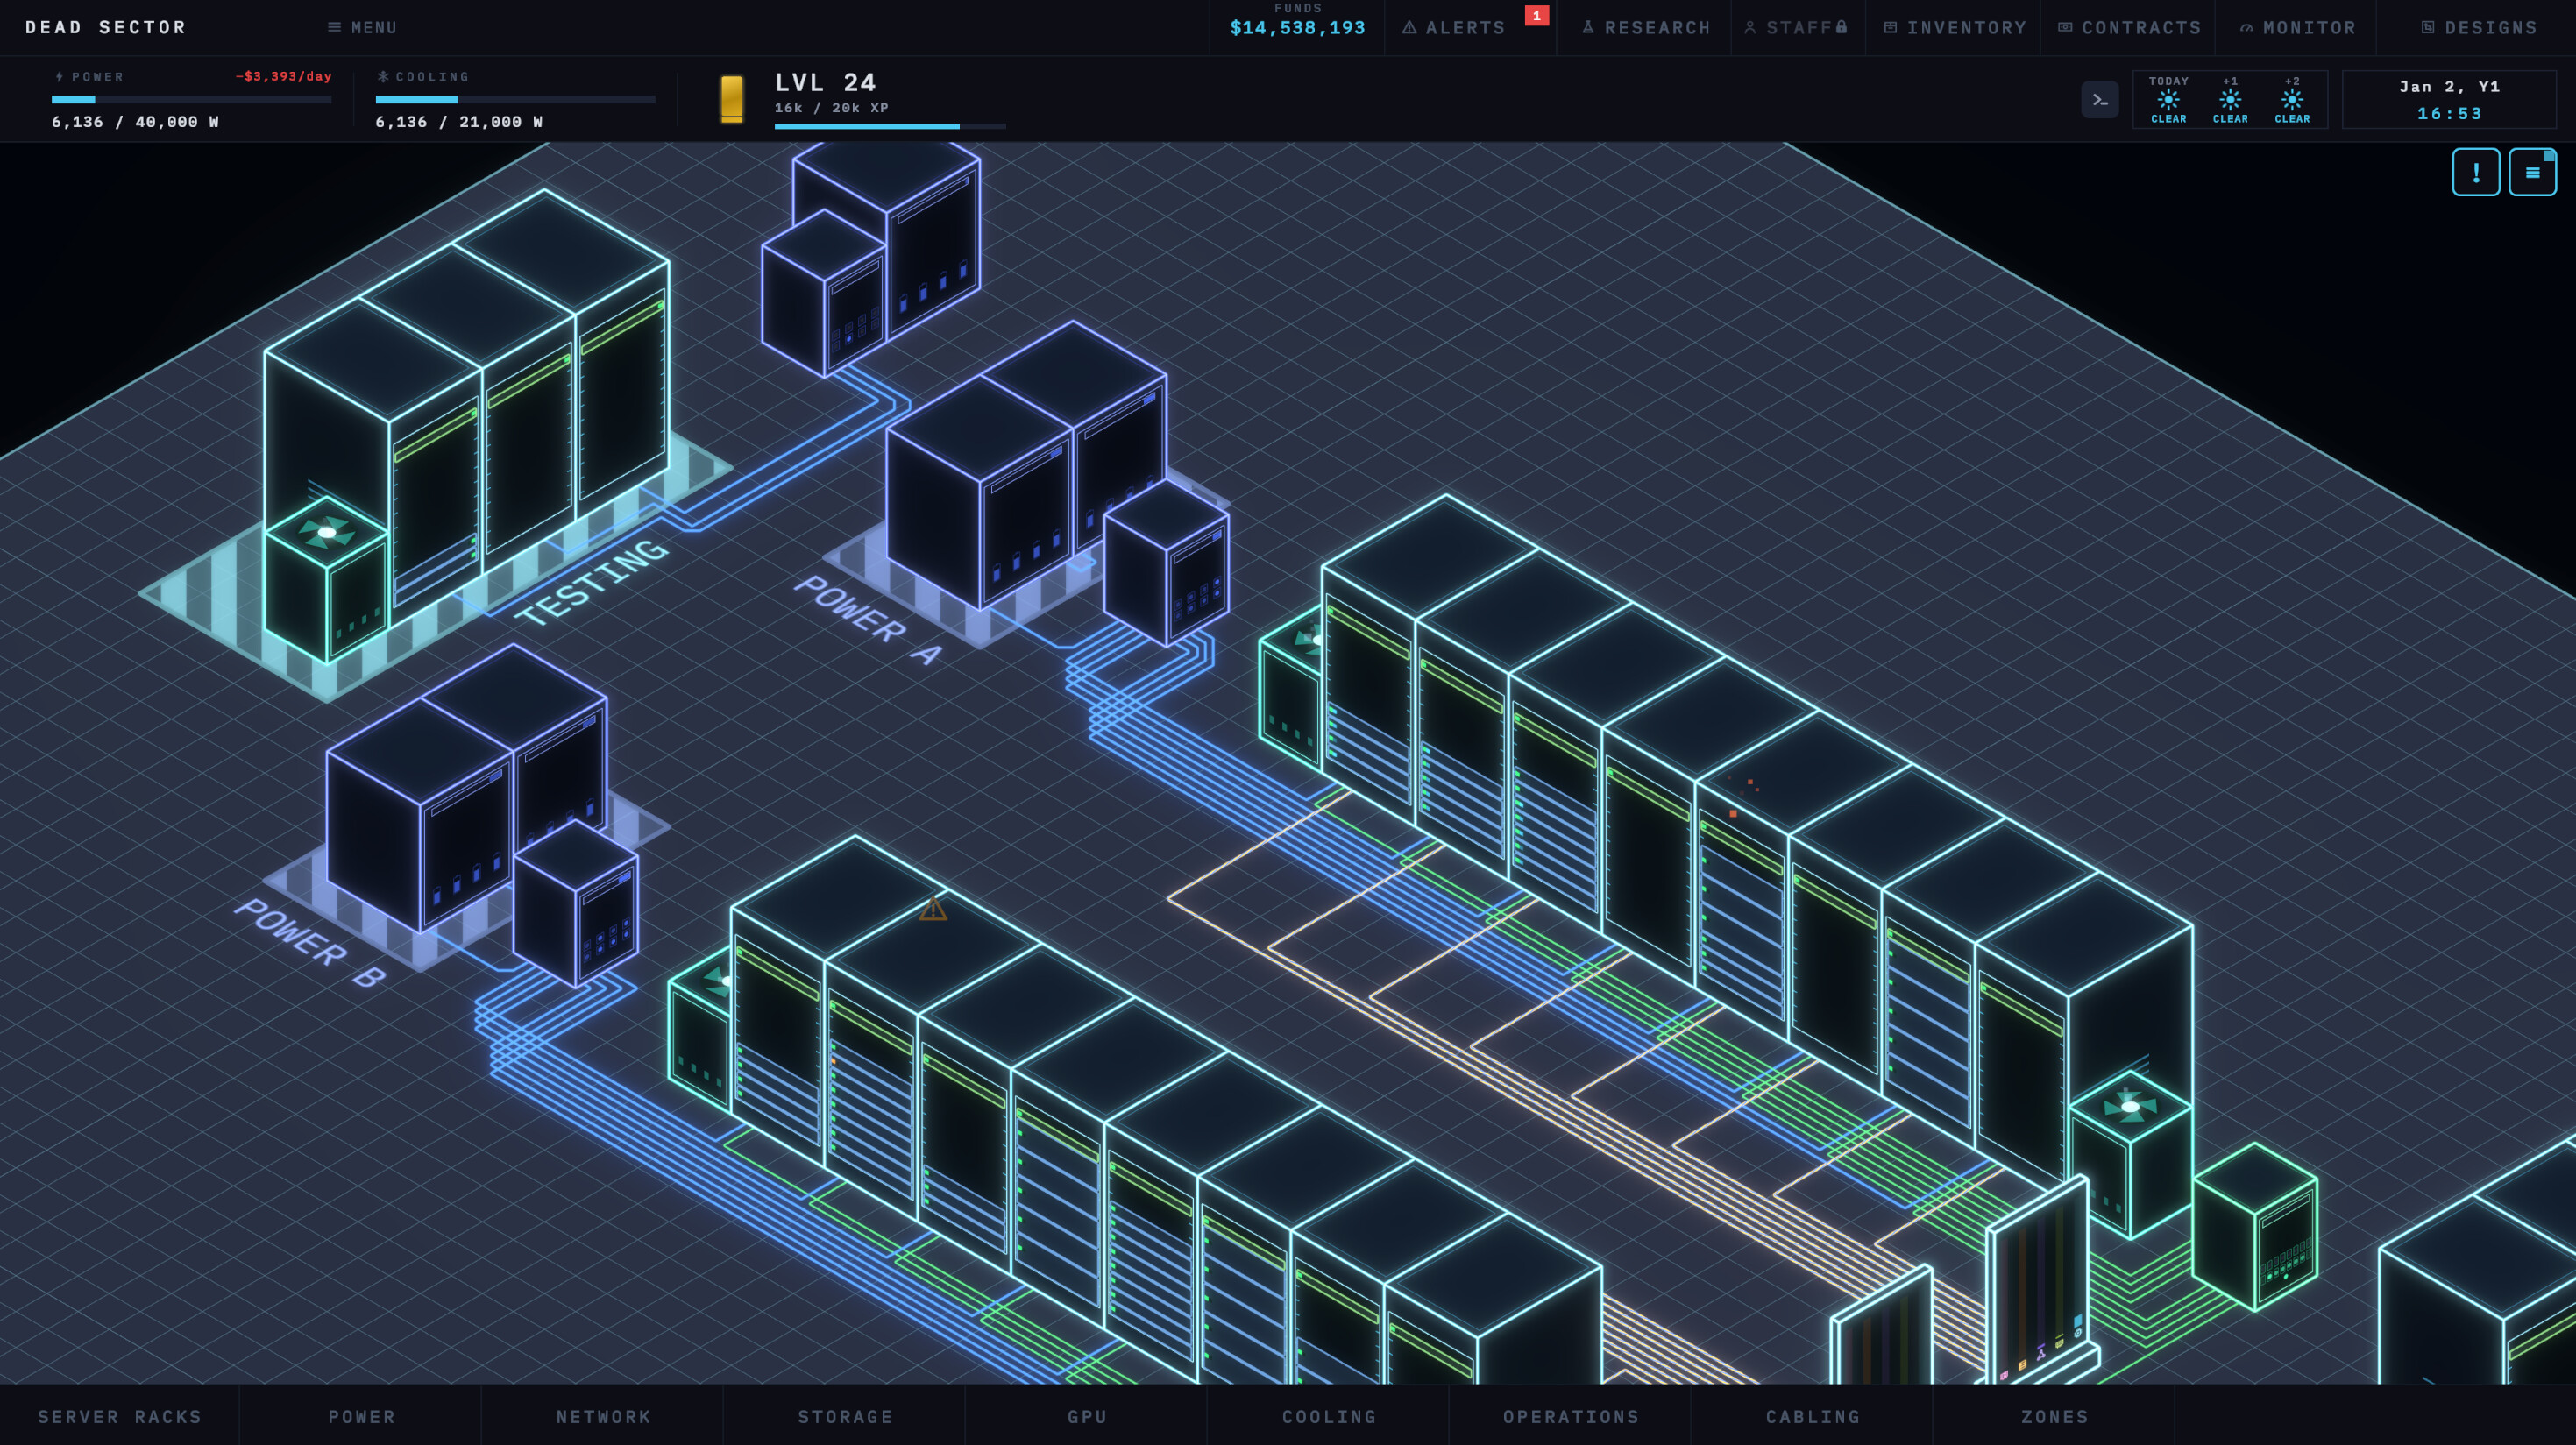Open the Menu
Screen dimensions: 2576x1445
[x=363, y=28]
